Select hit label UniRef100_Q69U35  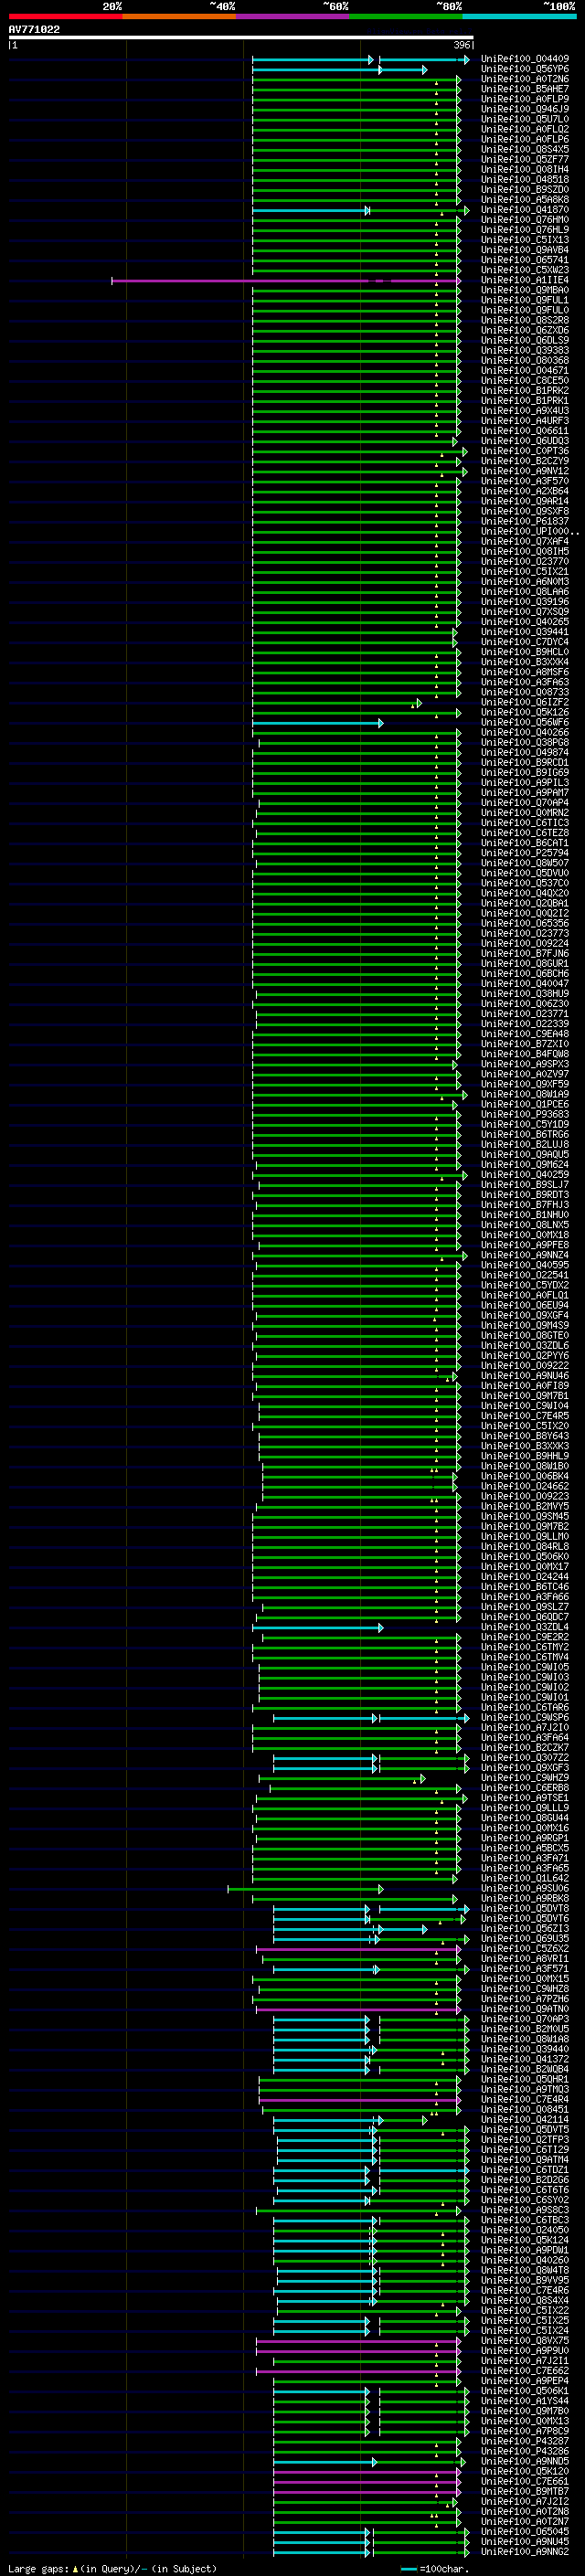525,1938
